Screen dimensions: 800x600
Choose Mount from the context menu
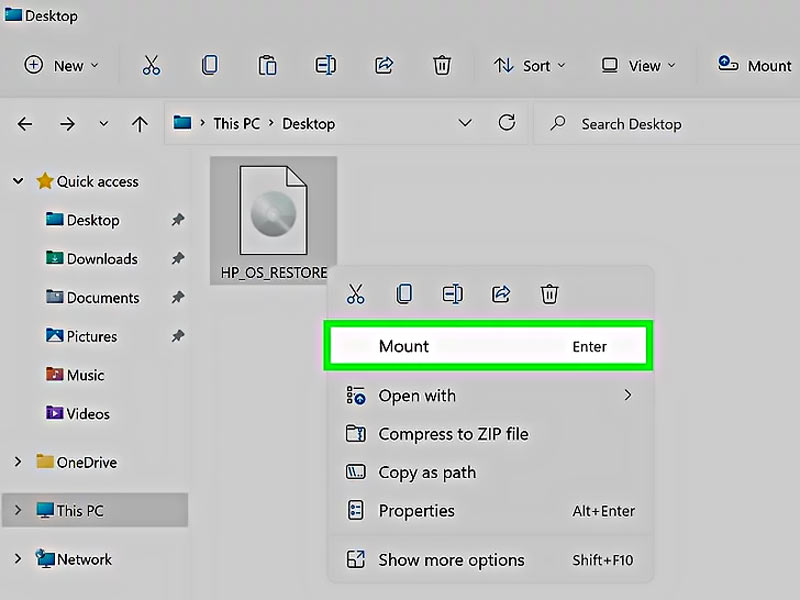pos(488,346)
